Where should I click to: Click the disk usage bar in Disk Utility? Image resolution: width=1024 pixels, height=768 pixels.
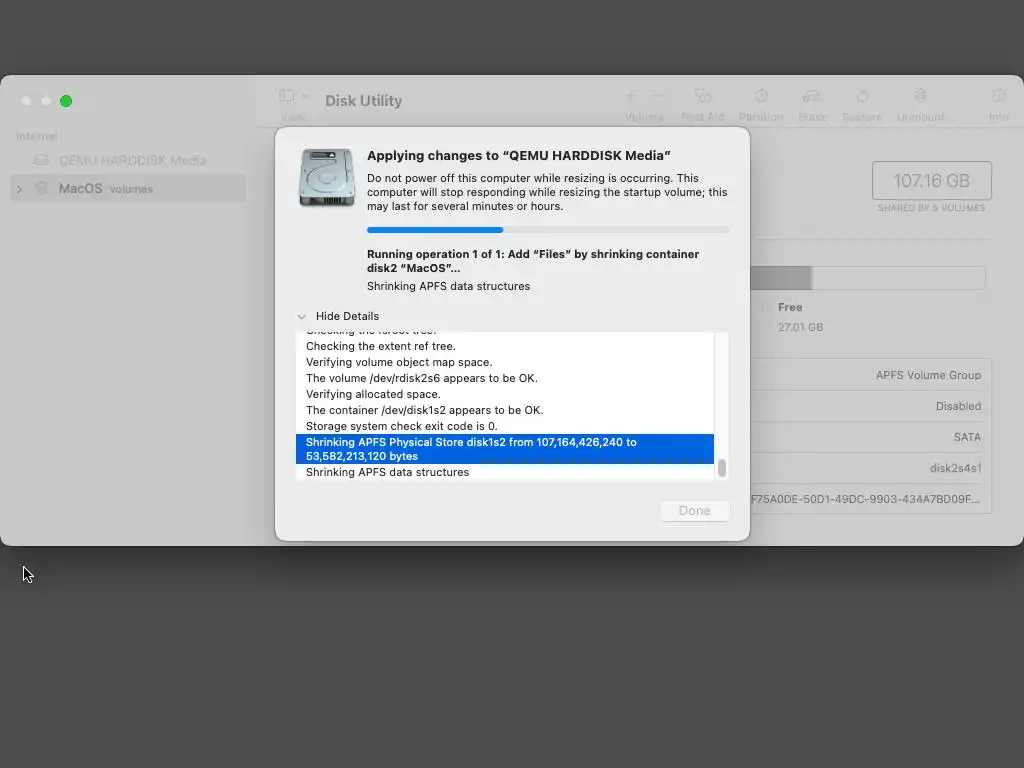[867, 278]
